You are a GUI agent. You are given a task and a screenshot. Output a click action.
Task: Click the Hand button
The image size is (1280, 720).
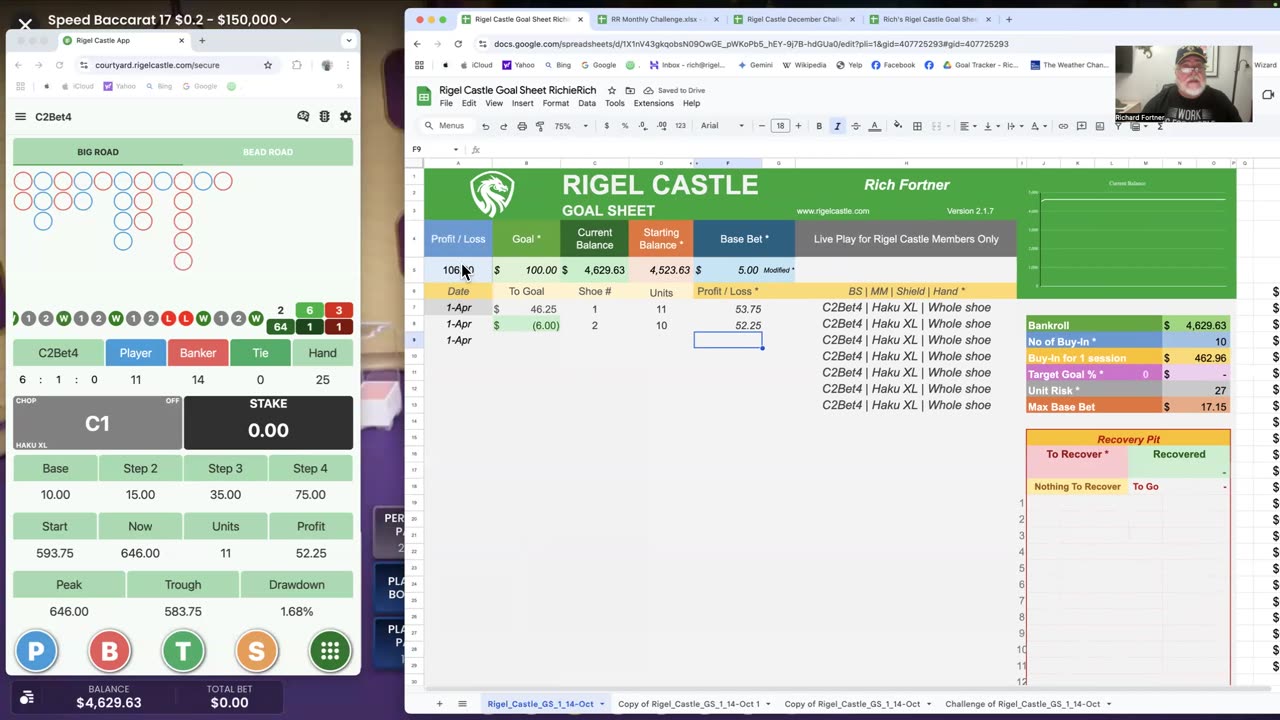(322, 353)
